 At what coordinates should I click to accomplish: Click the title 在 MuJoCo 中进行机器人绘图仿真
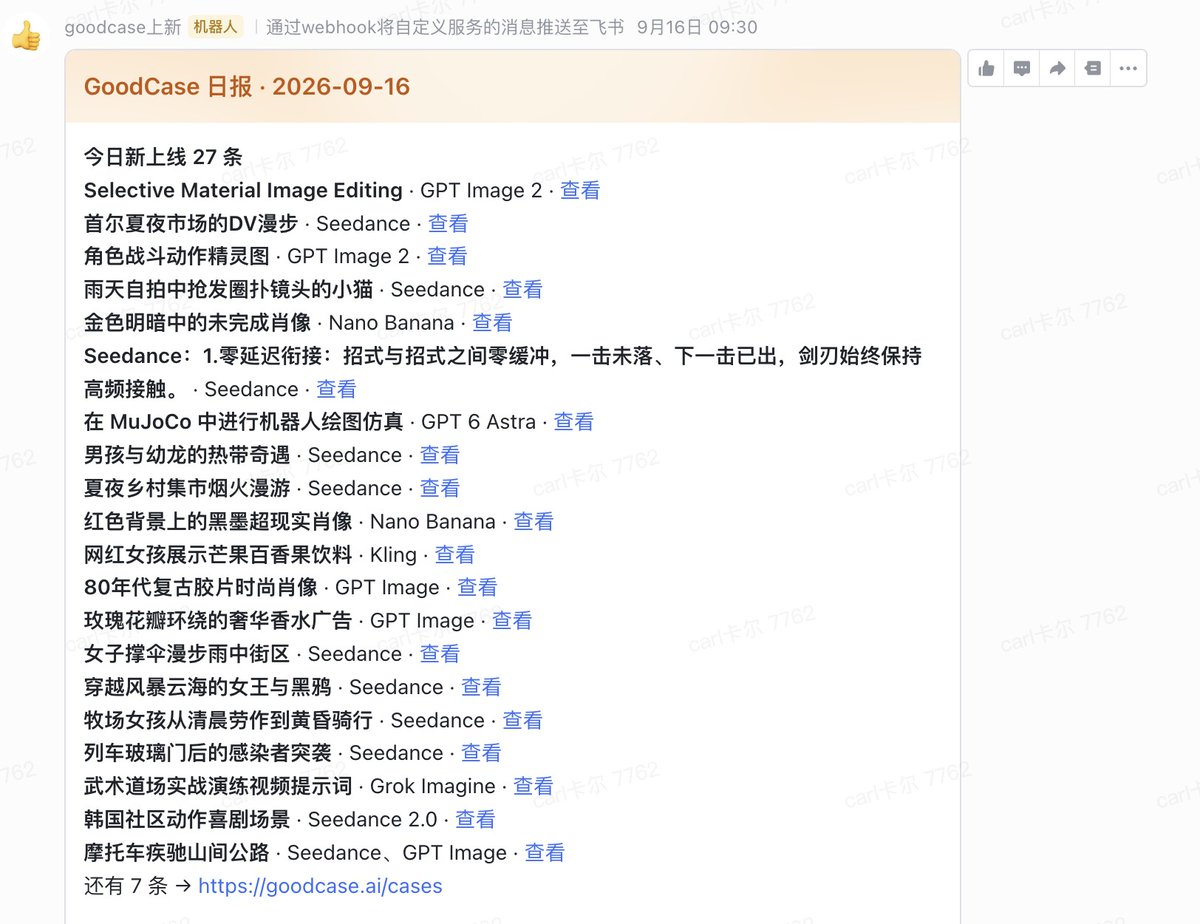click(x=244, y=422)
